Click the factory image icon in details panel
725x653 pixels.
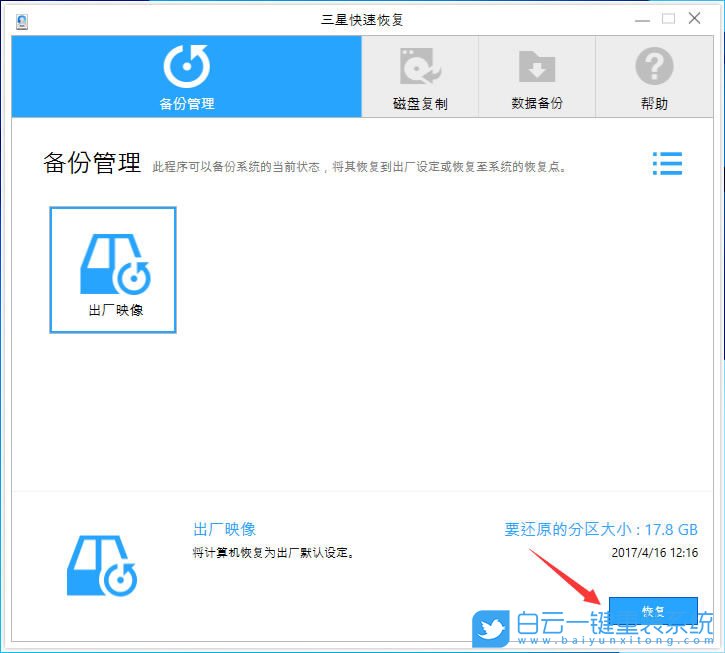[102, 566]
